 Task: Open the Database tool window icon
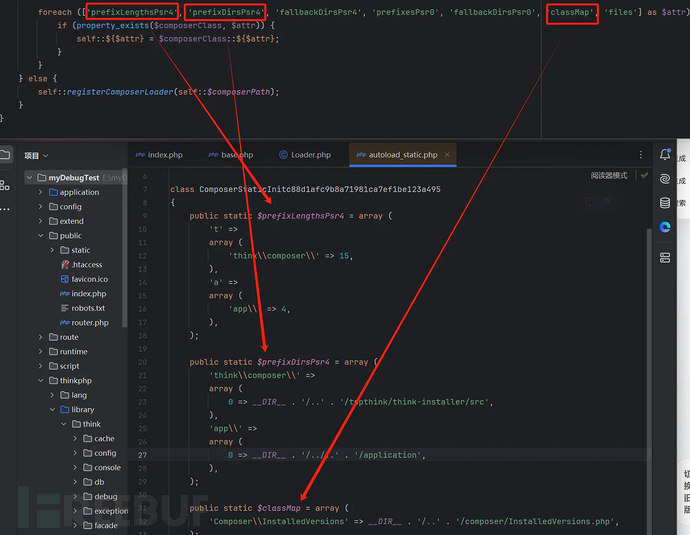click(665, 203)
